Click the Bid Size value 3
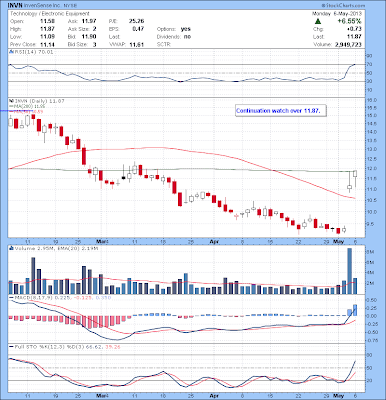Viewport: 386px width, 400px height. point(95,44)
